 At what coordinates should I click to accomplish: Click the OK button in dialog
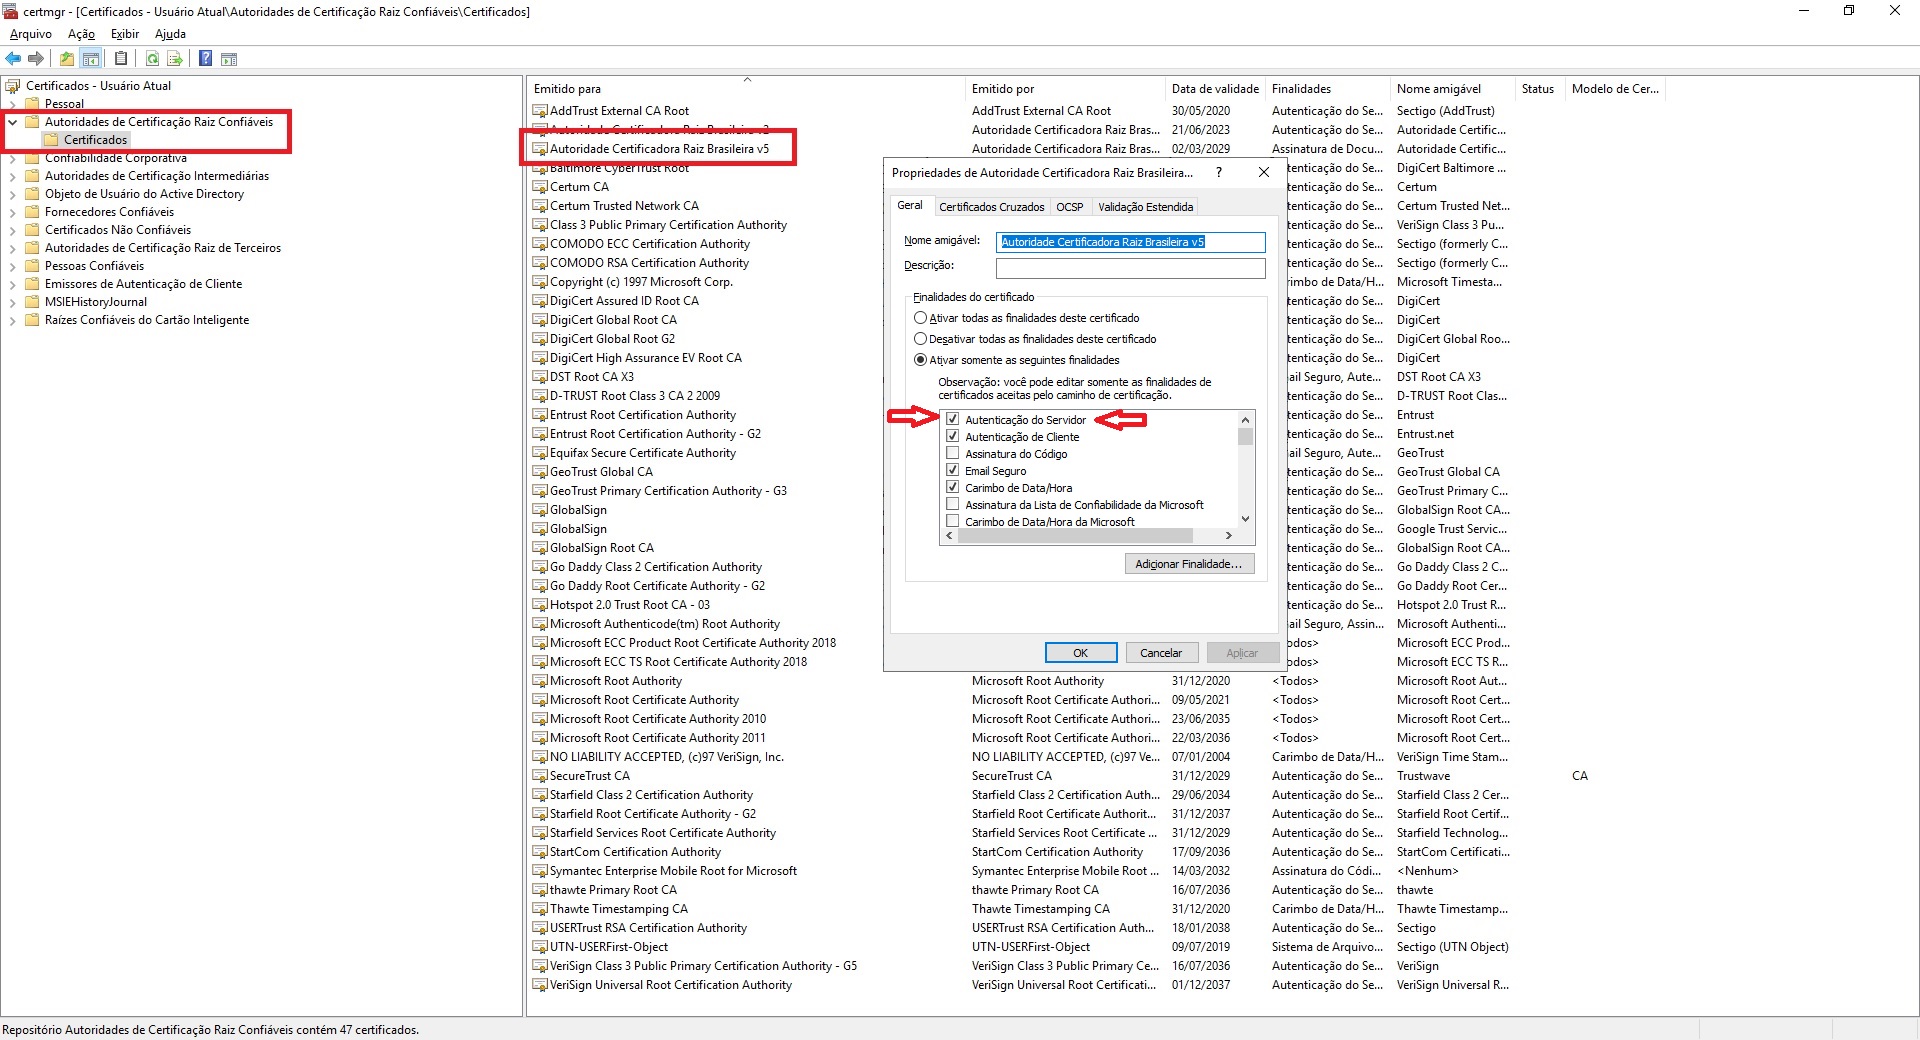click(1081, 653)
